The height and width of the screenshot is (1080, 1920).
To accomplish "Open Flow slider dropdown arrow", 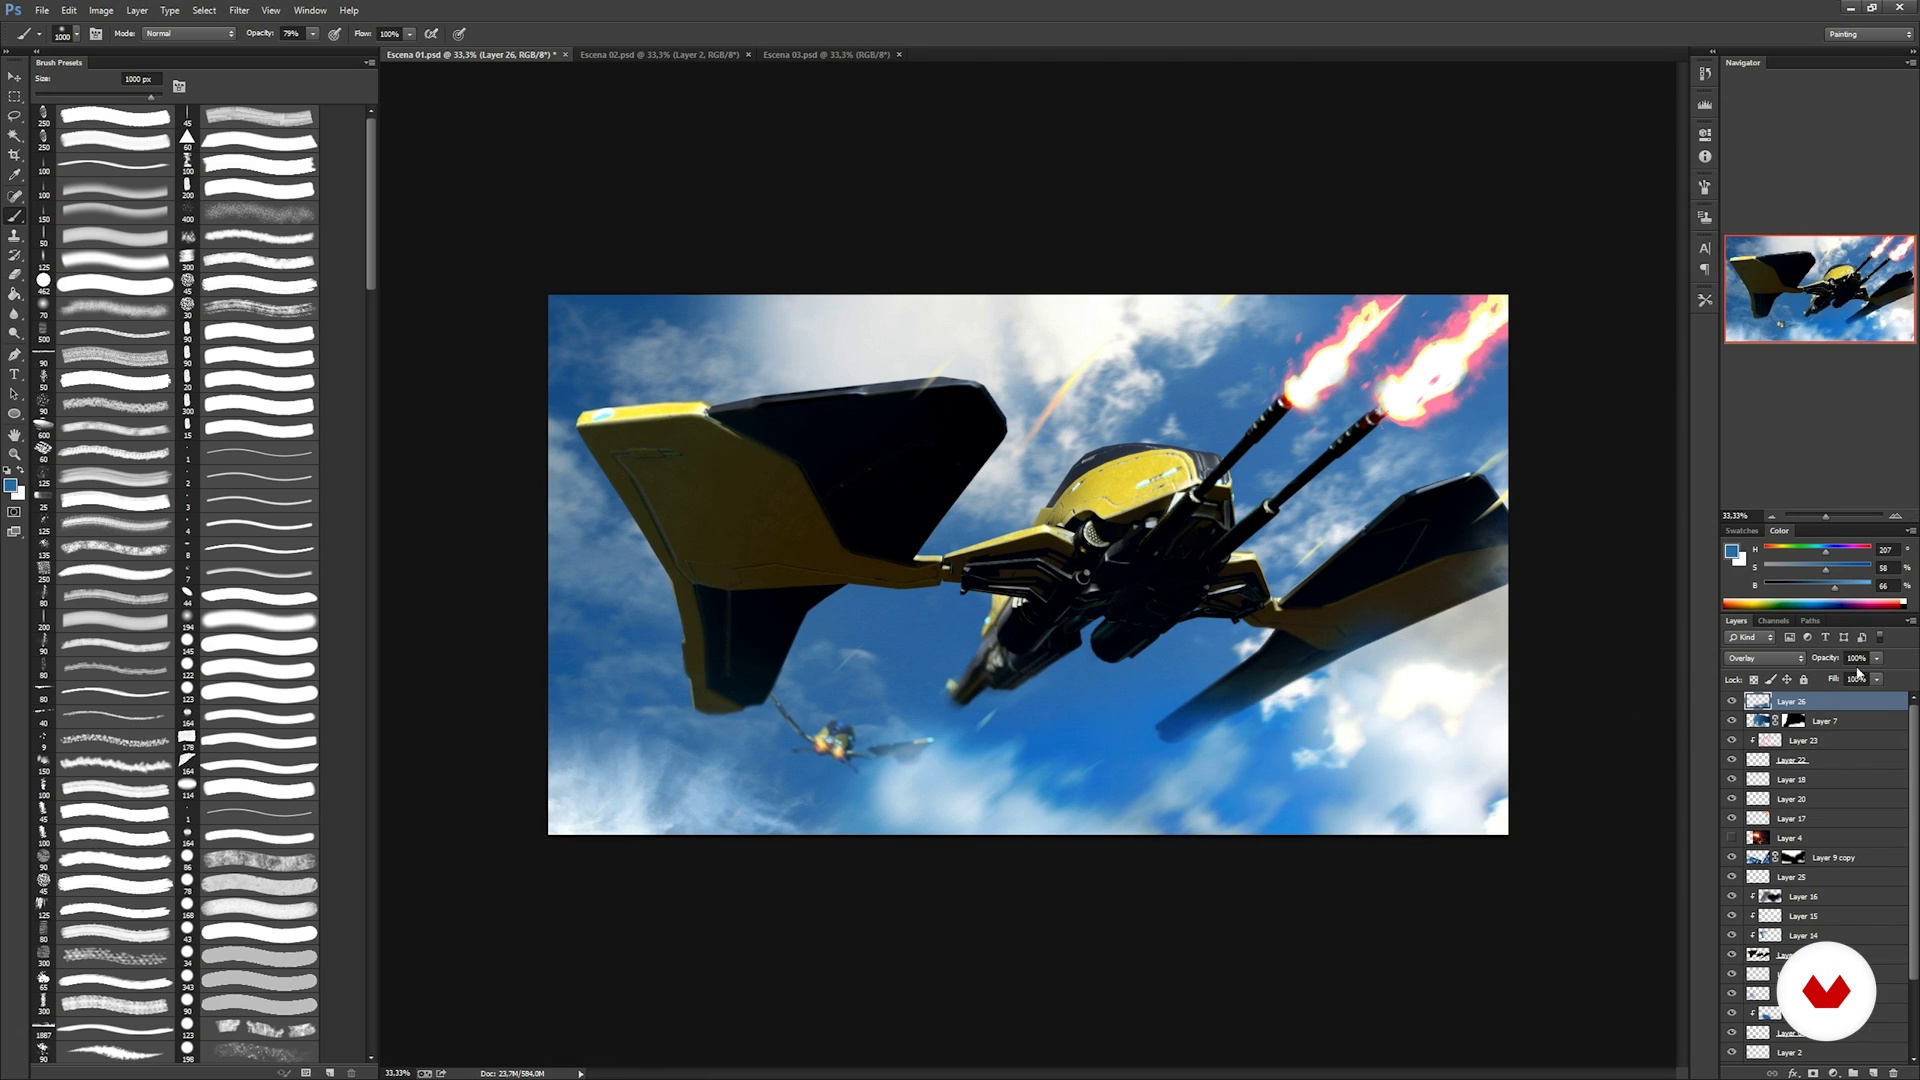I will (x=410, y=34).
